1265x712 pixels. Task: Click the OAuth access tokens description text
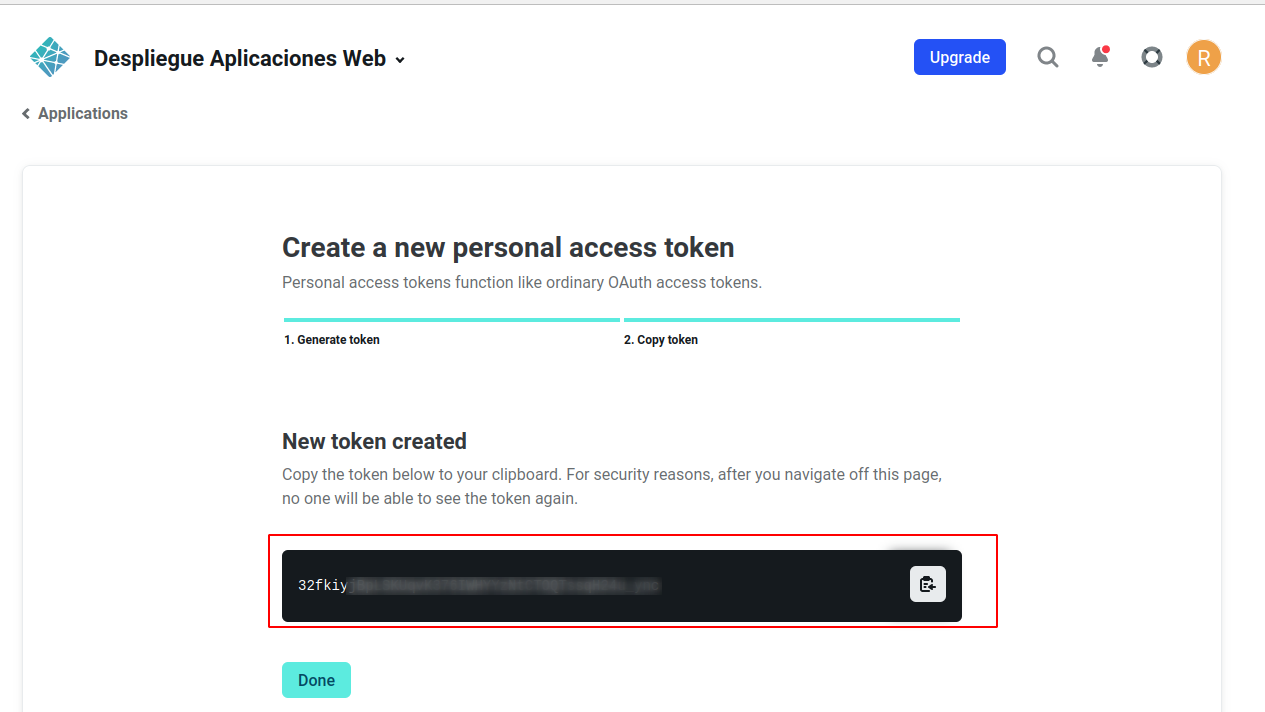tap(521, 282)
